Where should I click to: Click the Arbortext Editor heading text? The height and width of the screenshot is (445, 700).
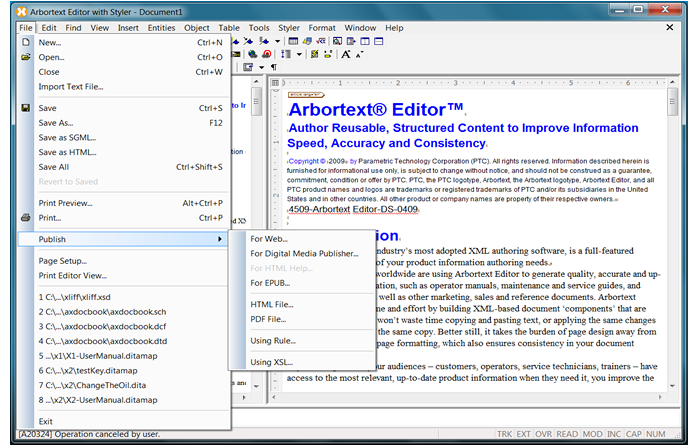[x=376, y=109]
